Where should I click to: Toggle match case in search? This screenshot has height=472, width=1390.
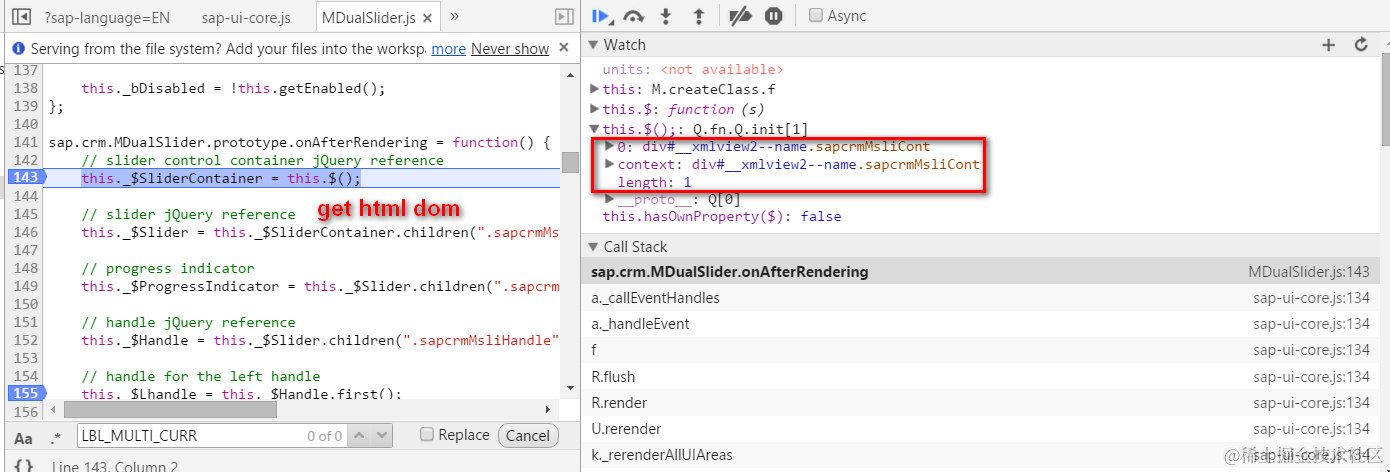[23, 437]
